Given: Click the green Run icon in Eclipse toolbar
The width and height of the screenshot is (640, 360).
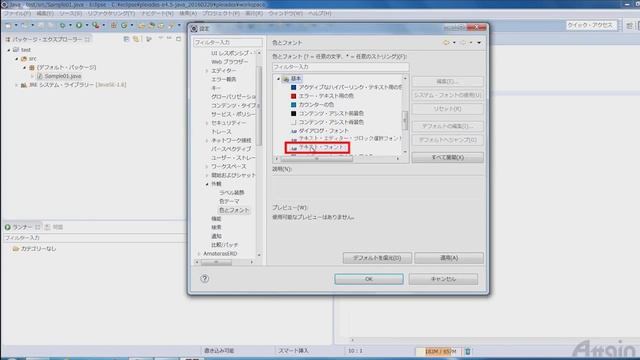Looking at the screenshot, I should coord(79,25).
